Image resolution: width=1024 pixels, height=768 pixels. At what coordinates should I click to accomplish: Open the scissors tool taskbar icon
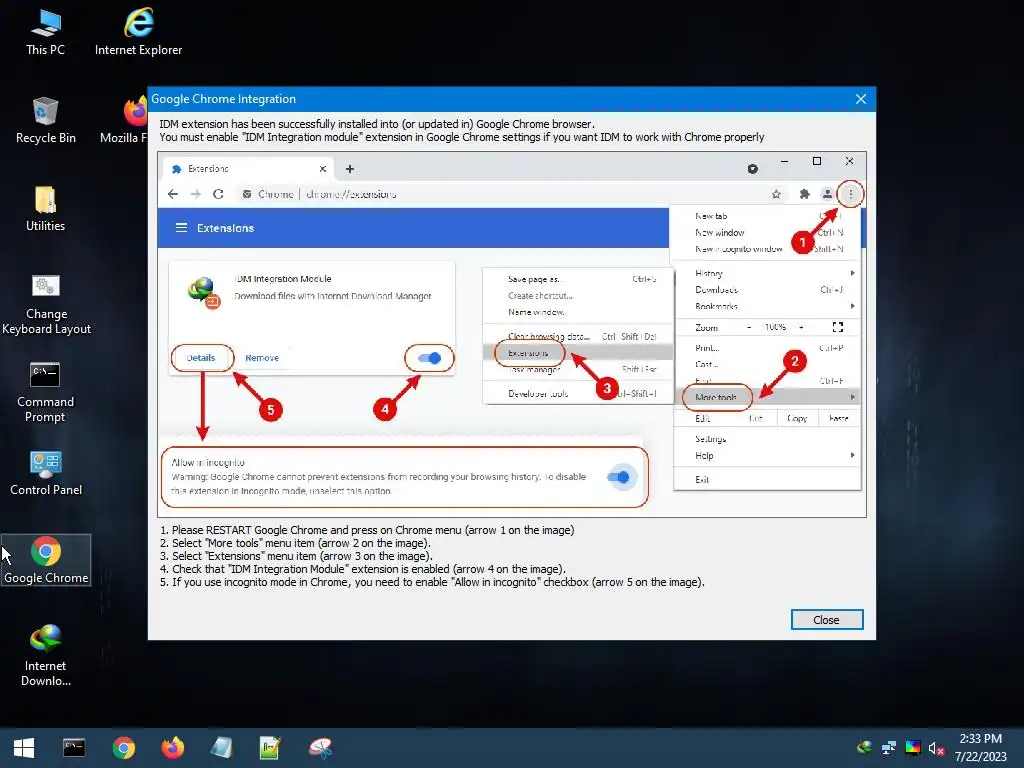320,748
